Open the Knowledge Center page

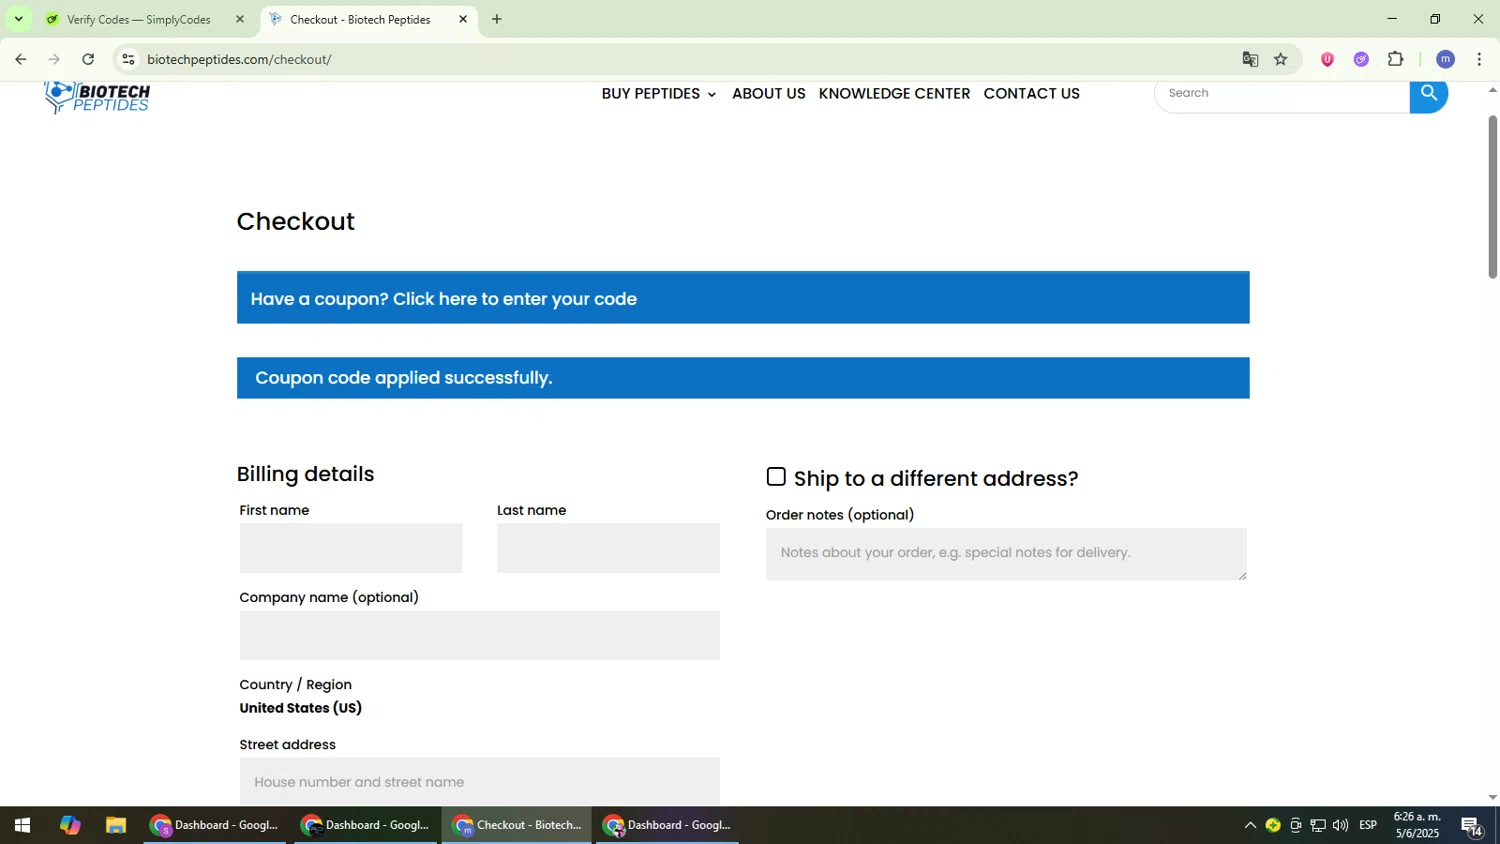[x=894, y=94]
